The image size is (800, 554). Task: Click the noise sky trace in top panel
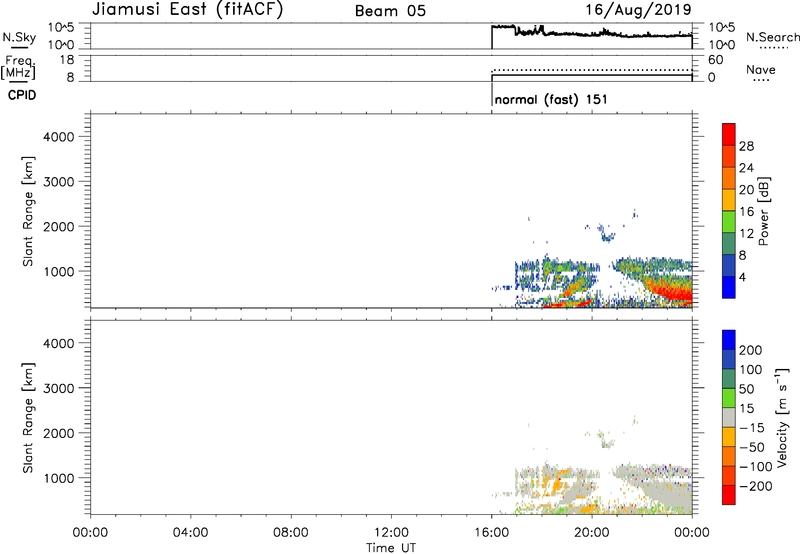pos(592,33)
